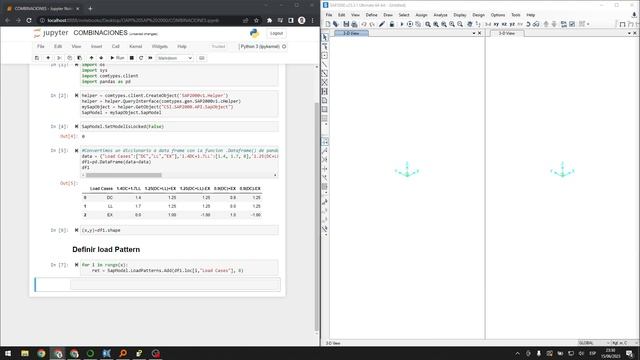640x360 pixels.
Task: Click the lock/unlock model icon in SAP2000
Action: coord(392,24)
